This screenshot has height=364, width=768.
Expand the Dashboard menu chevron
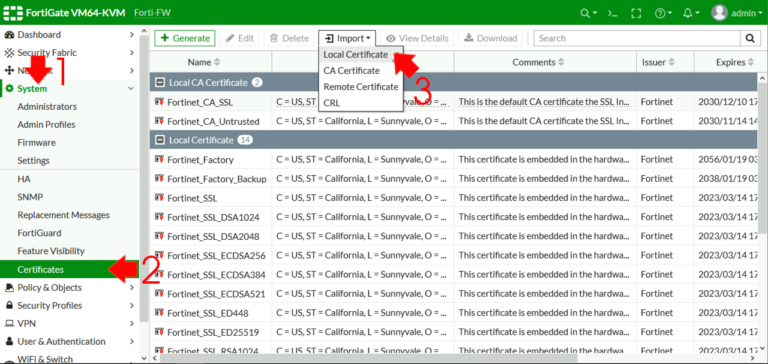(131, 35)
